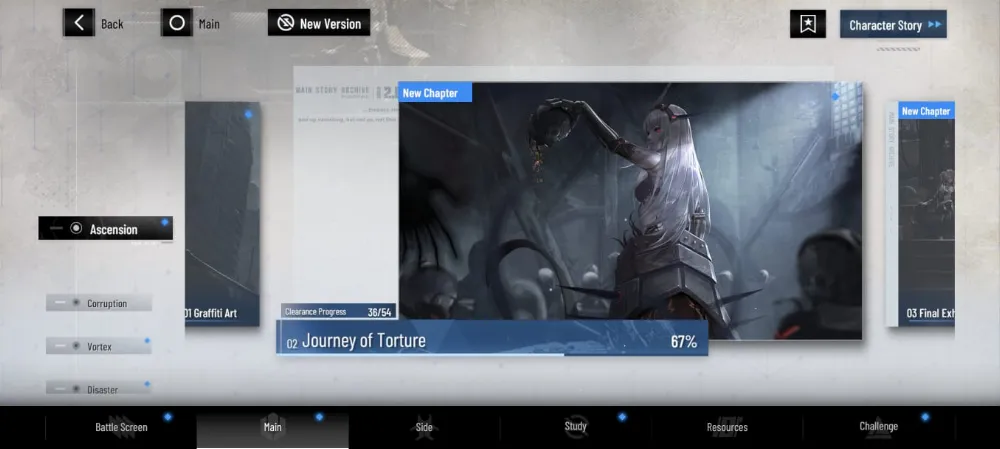Select the Ascension difficulty
This screenshot has width=1000, height=449.
(x=105, y=228)
